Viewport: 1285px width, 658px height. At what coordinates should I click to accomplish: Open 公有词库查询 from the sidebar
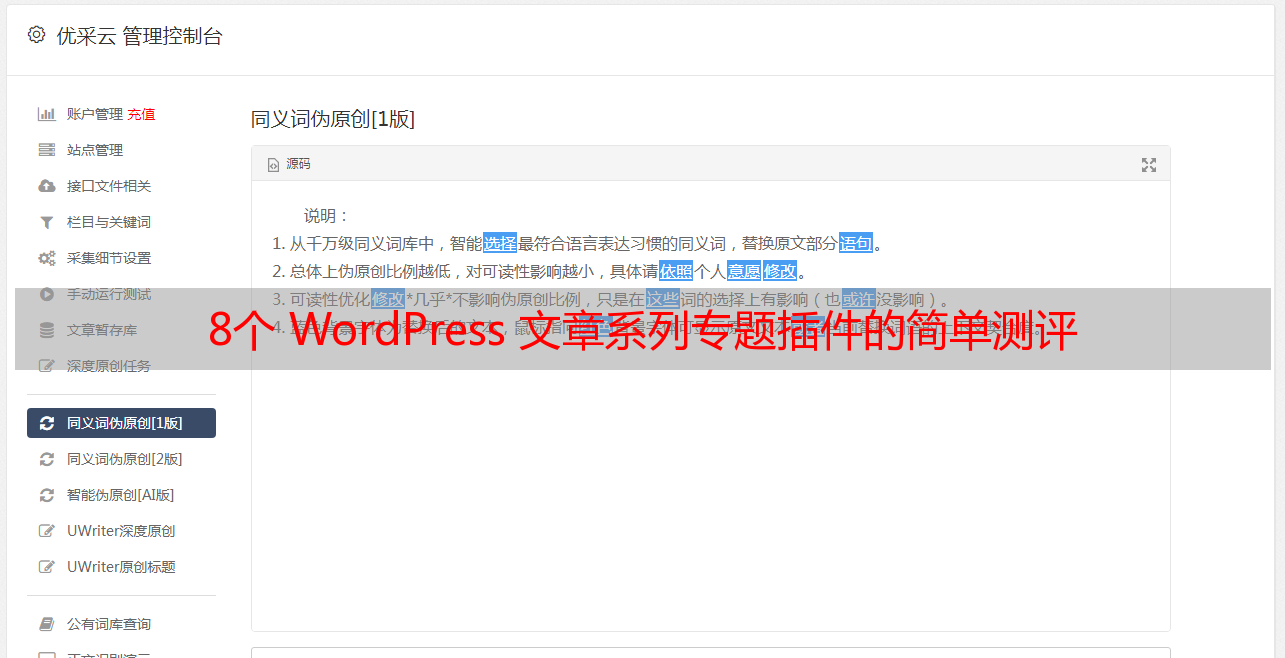(121, 624)
